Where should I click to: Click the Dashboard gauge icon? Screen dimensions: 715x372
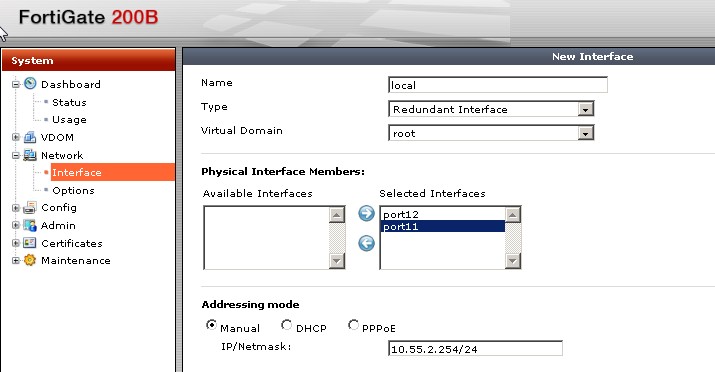click(30, 83)
